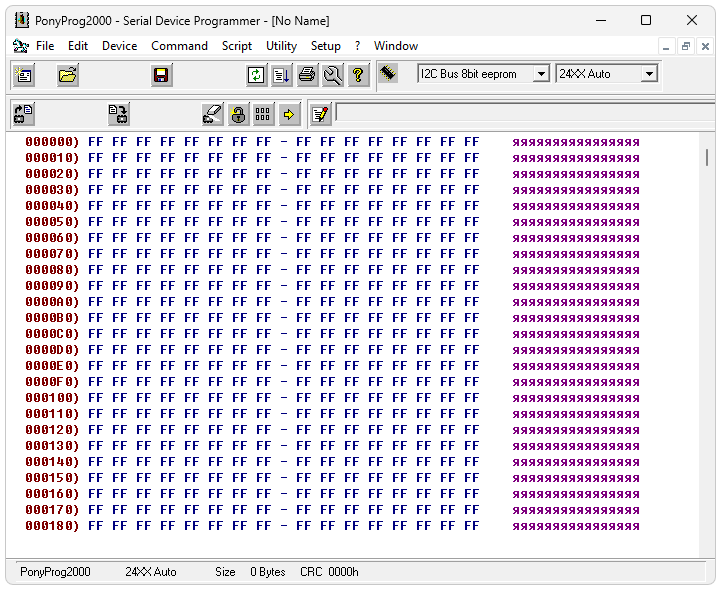
Task: Click the Erase device icon
Action: (212, 114)
